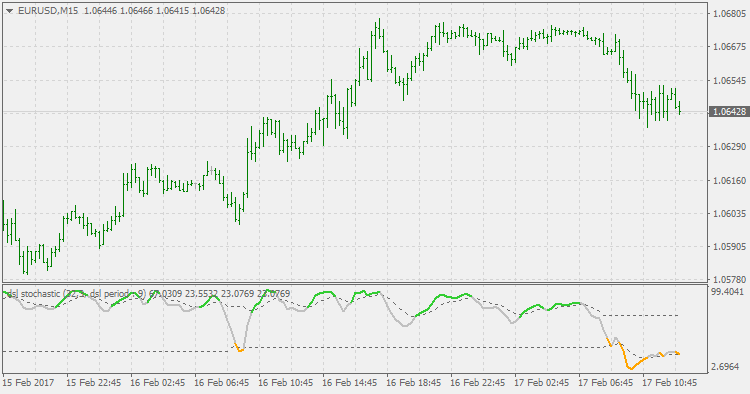Click the 16 Feb 06:45 time label
Viewport: 750px width, 394px height.
[221, 383]
